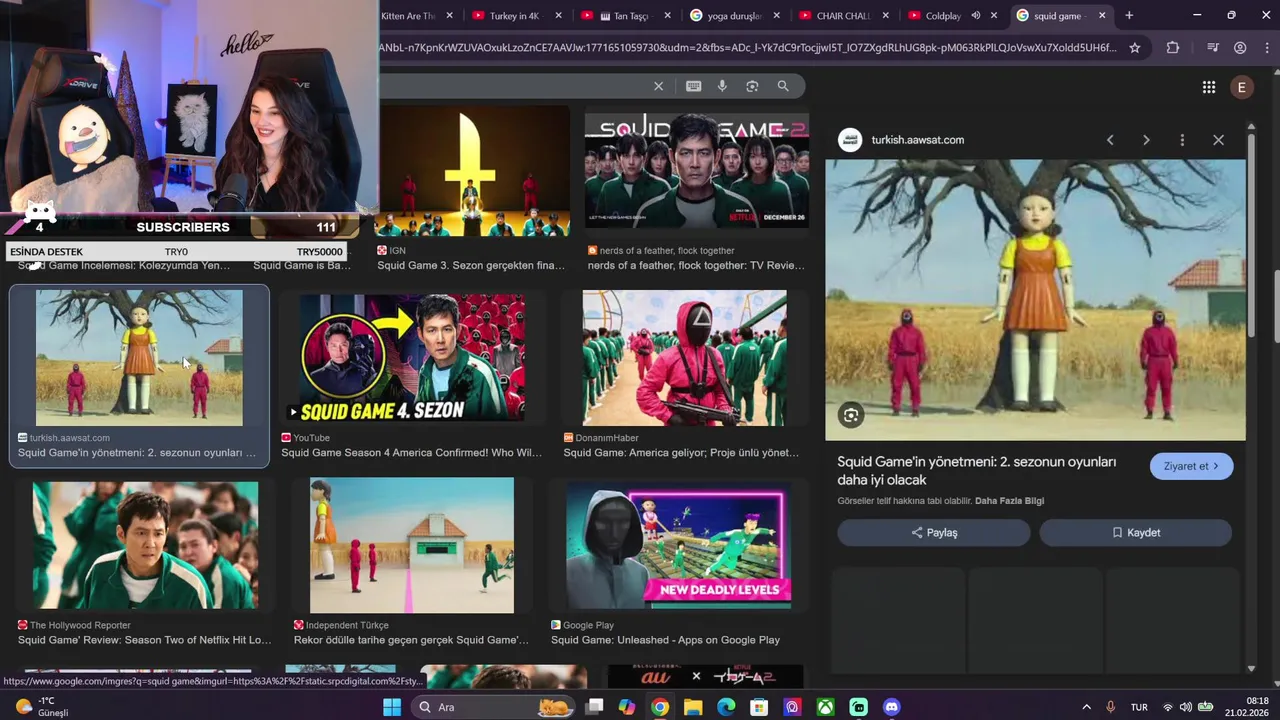The width and height of the screenshot is (1280, 720).
Task: Clear the Google search box text
Action: 658,86
